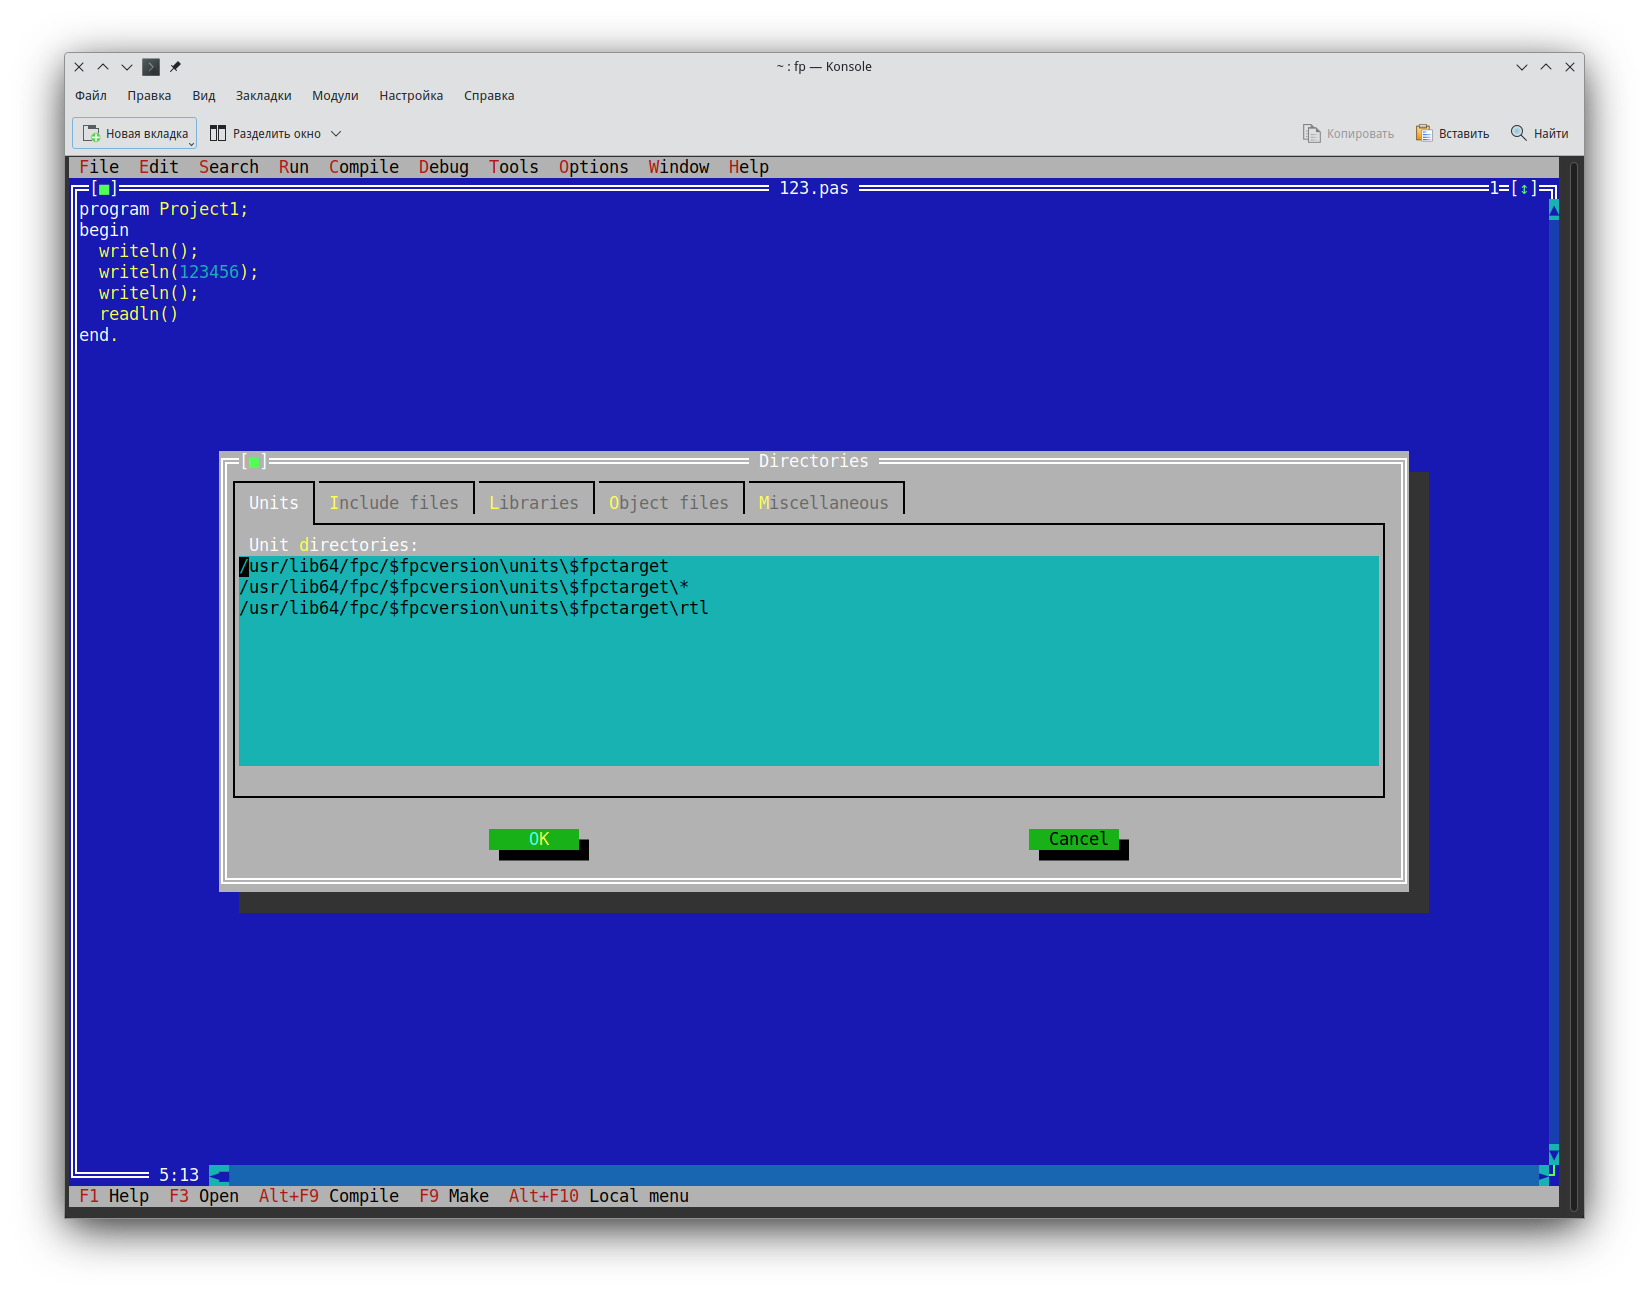Open the Options menu in IDE
The height and width of the screenshot is (1295, 1649).
click(x=593, y=167)
